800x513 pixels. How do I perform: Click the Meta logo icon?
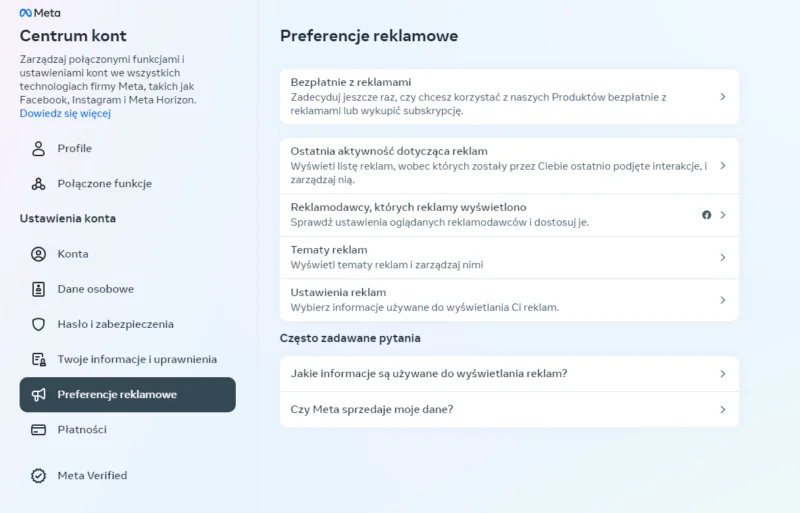click(26, 13)
